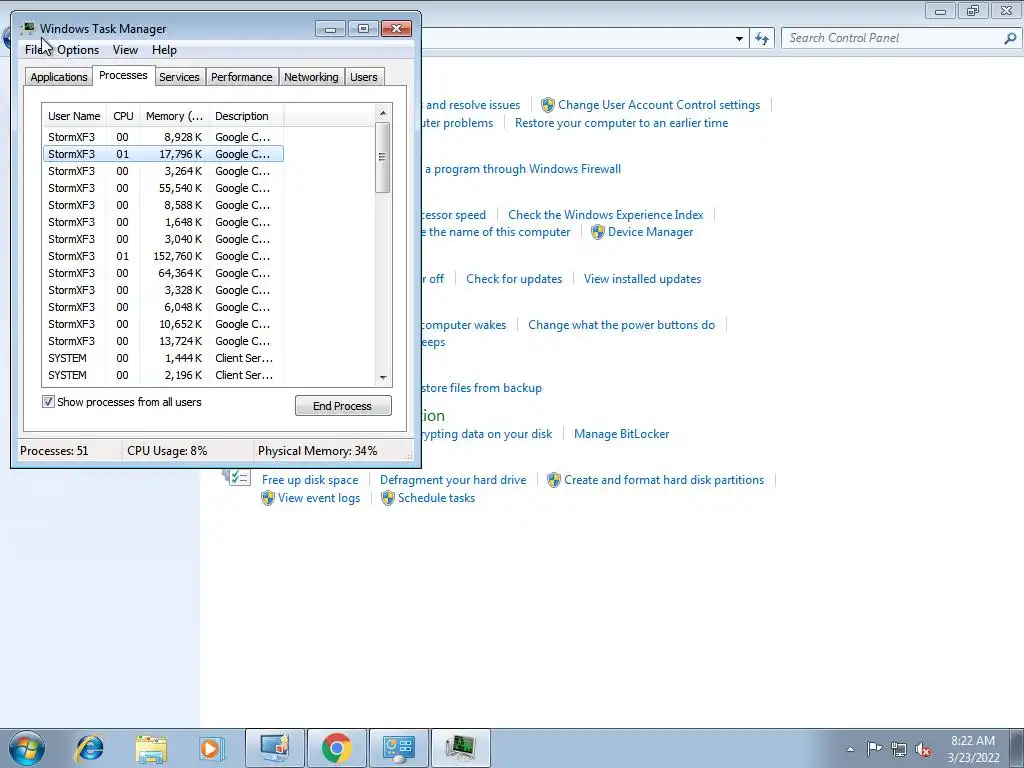Switch to the Networking tab
The image size is (1024, 768).
(311, 77)
